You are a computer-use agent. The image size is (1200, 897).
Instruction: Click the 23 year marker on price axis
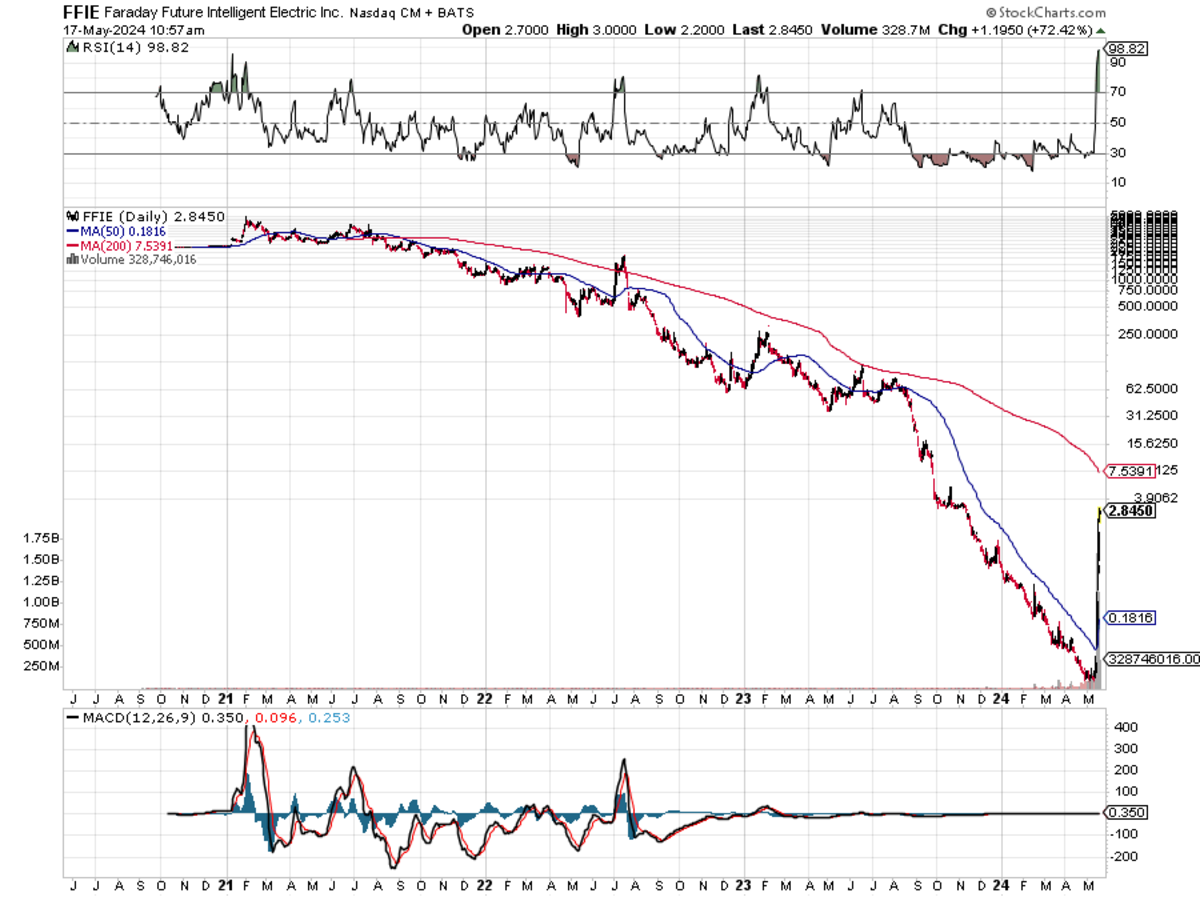(743, 700)
